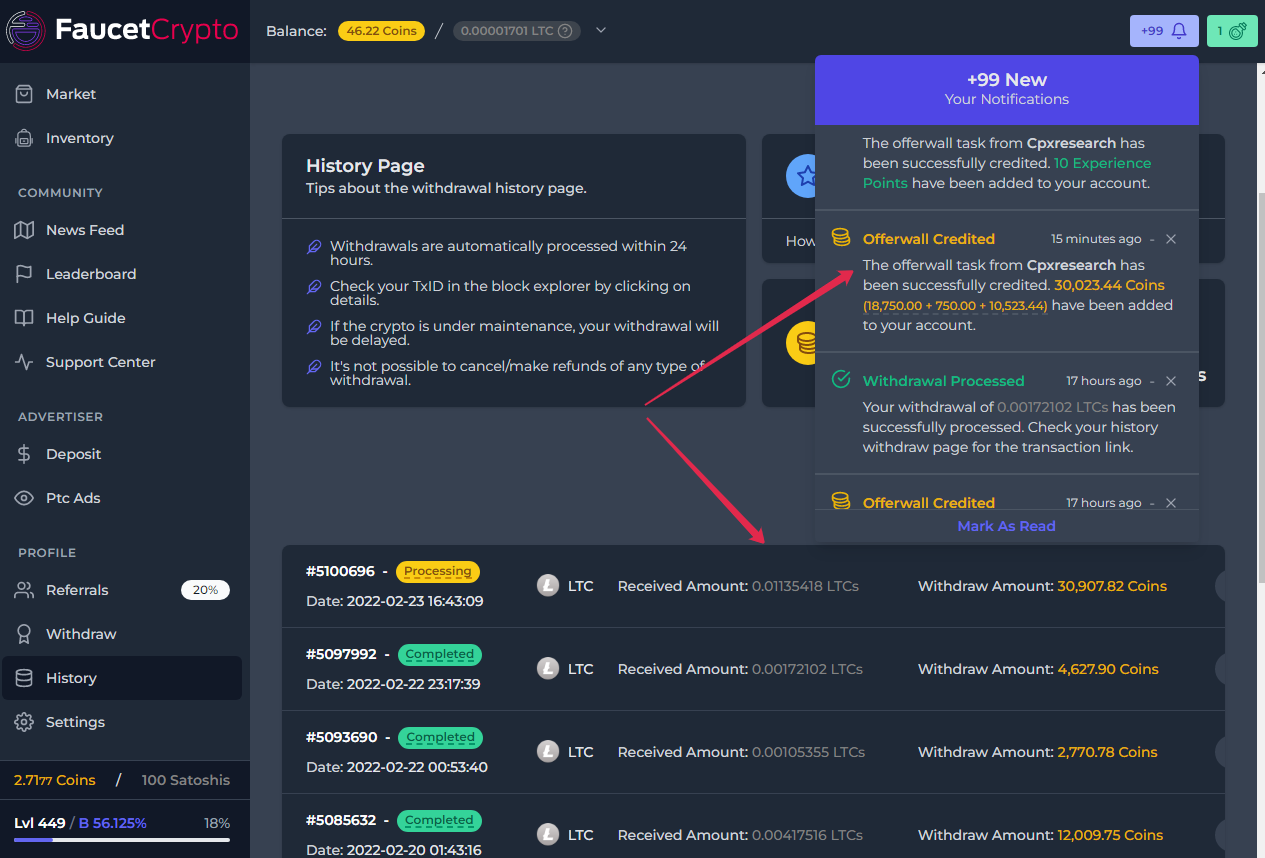Screen dimensions: 1265x858
Task: Open Inventory via its backpack icon
Action: (25, 138)
